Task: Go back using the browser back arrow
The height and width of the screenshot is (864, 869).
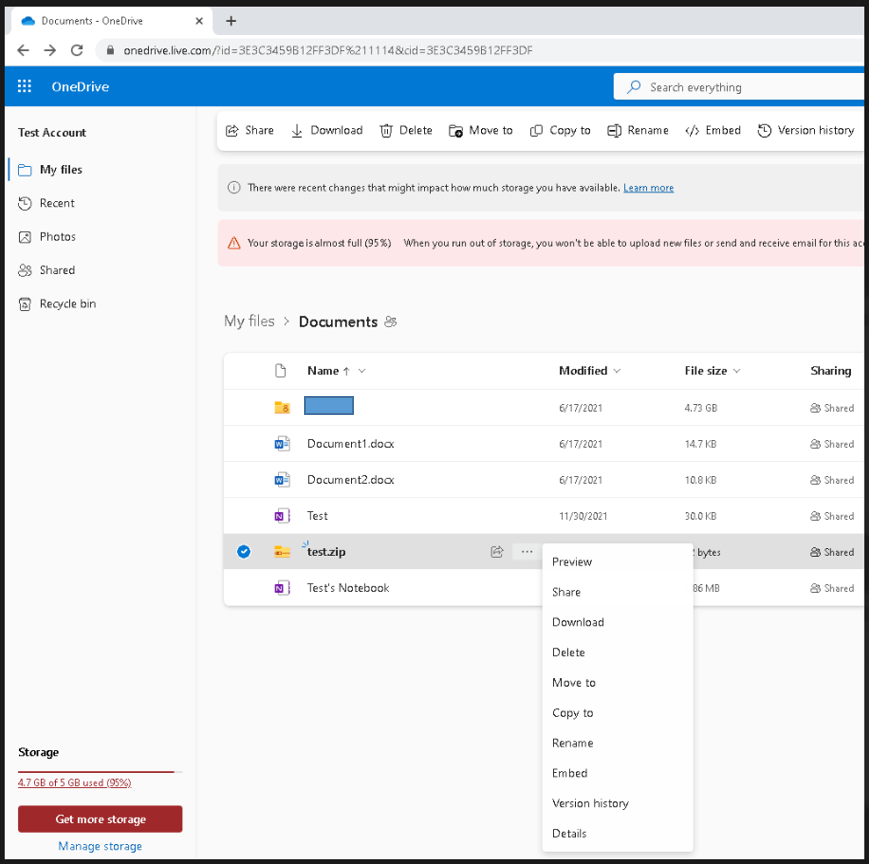Action: [x=23, y=50]
